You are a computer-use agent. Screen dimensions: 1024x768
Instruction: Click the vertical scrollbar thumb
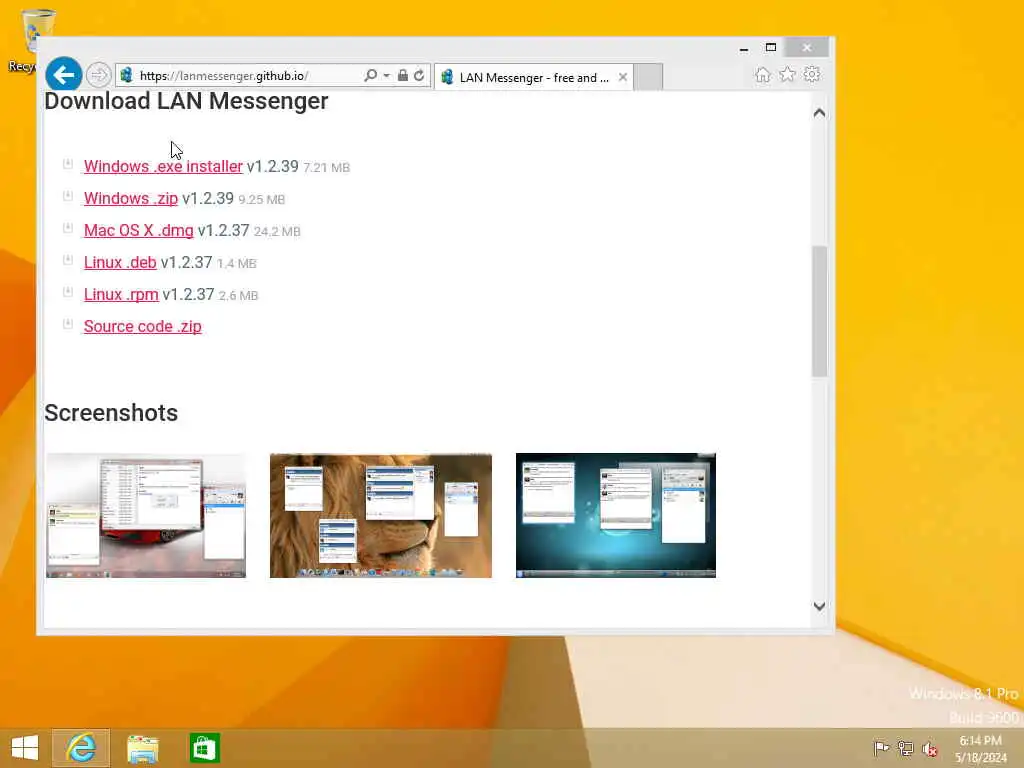(x=820, y=312)
